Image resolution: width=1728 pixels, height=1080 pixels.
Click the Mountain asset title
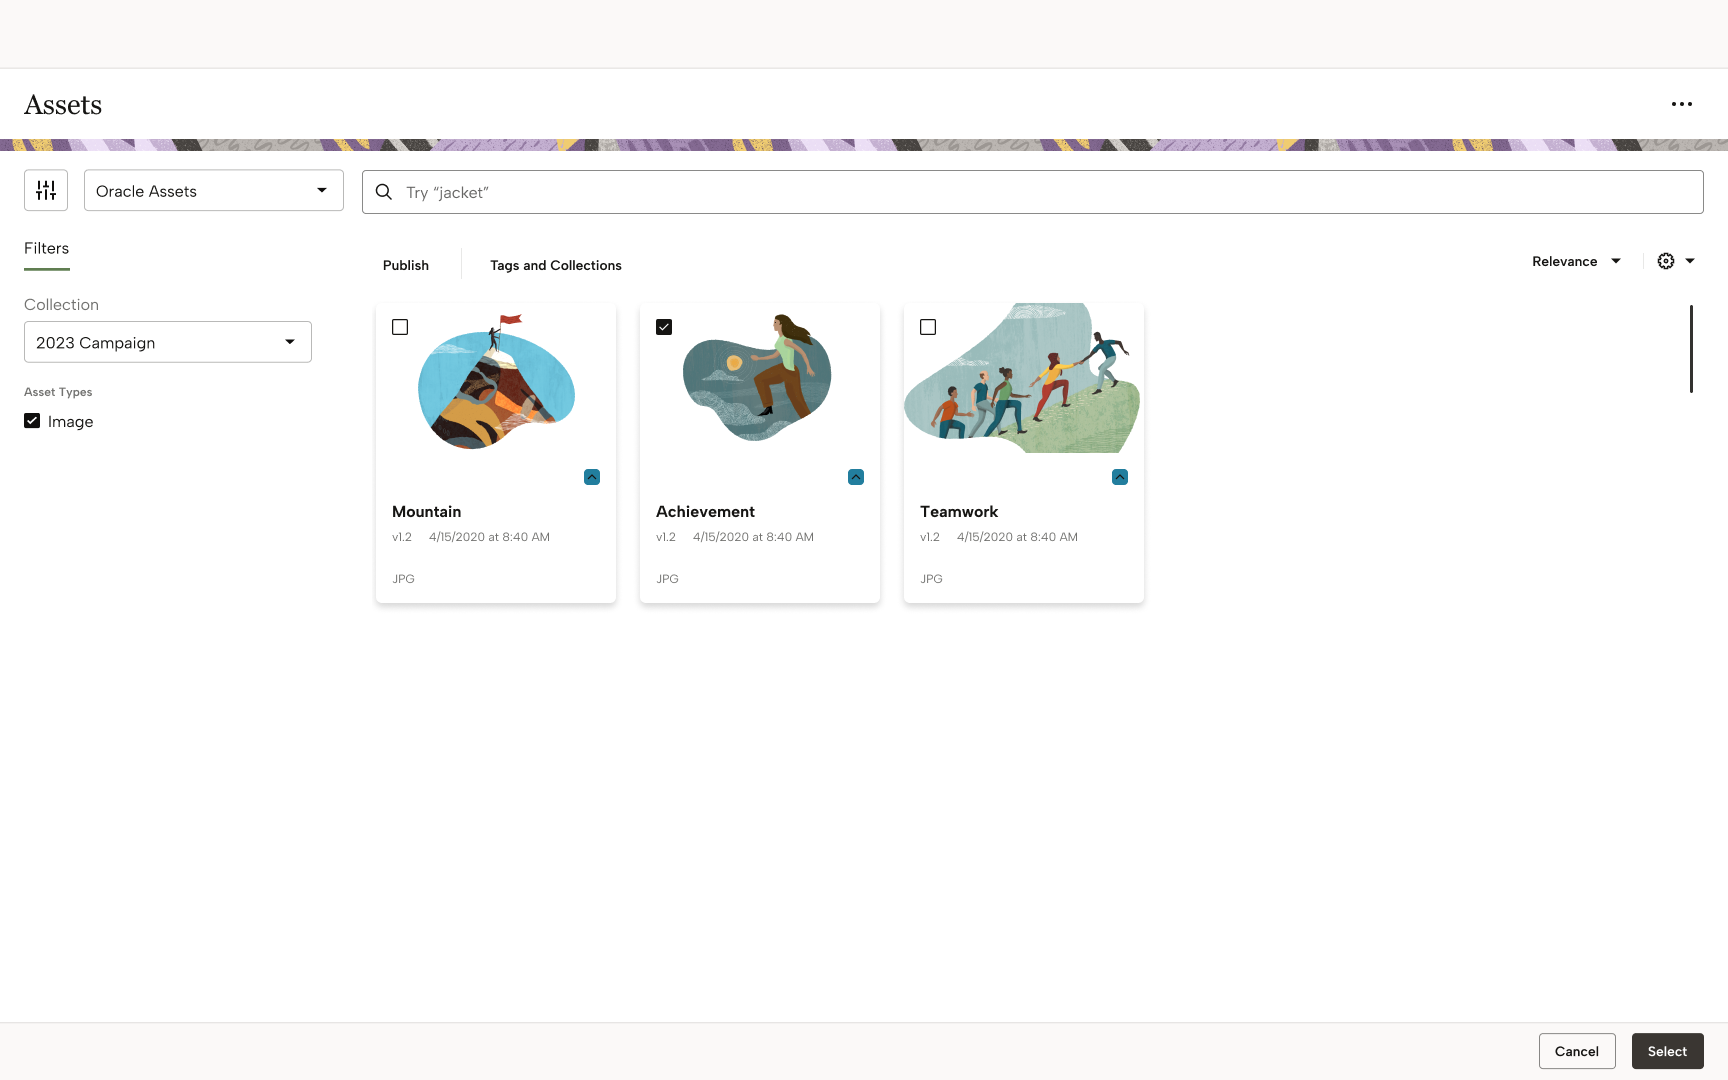427,511
